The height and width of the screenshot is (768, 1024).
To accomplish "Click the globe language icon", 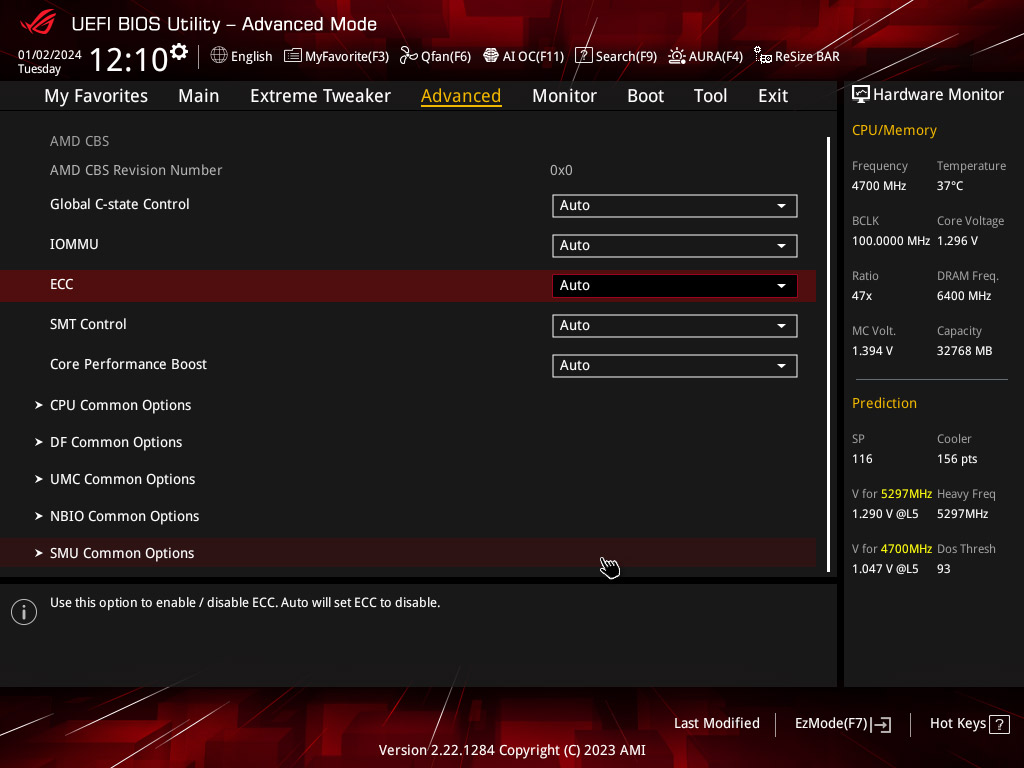I will tap(219, 56).
